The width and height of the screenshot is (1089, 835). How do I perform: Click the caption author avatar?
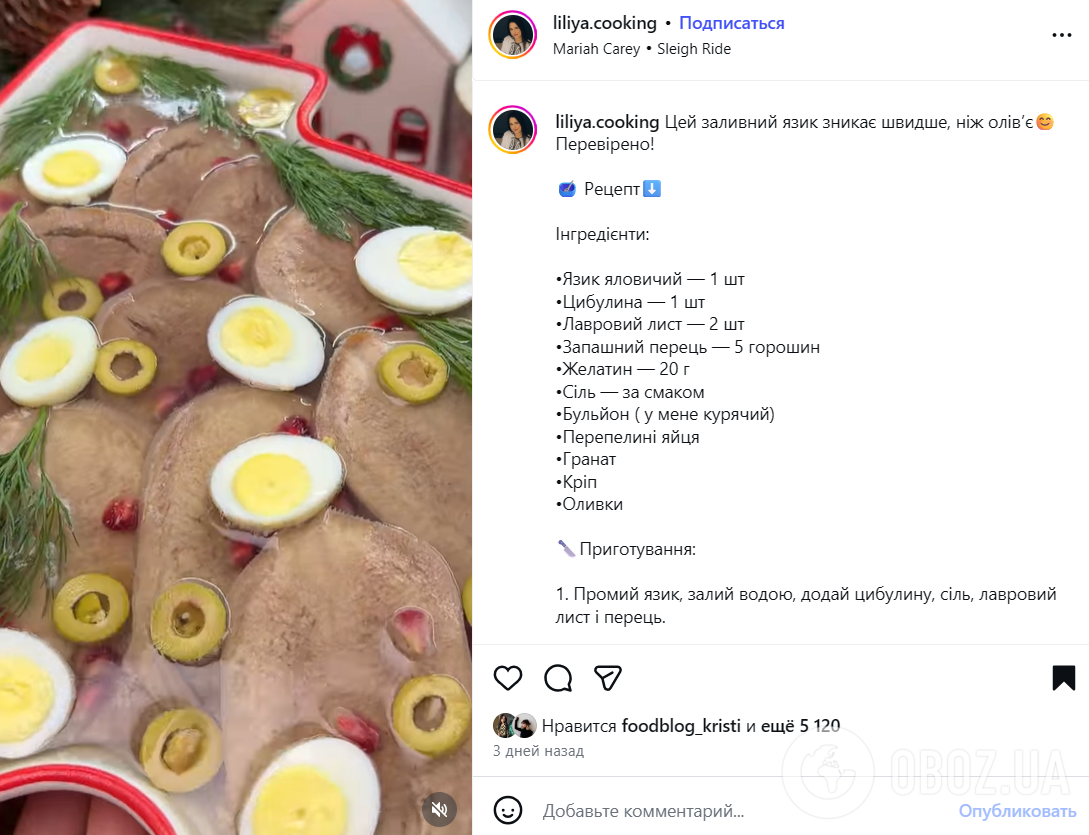pyautogui.click(x=513, y=130)
